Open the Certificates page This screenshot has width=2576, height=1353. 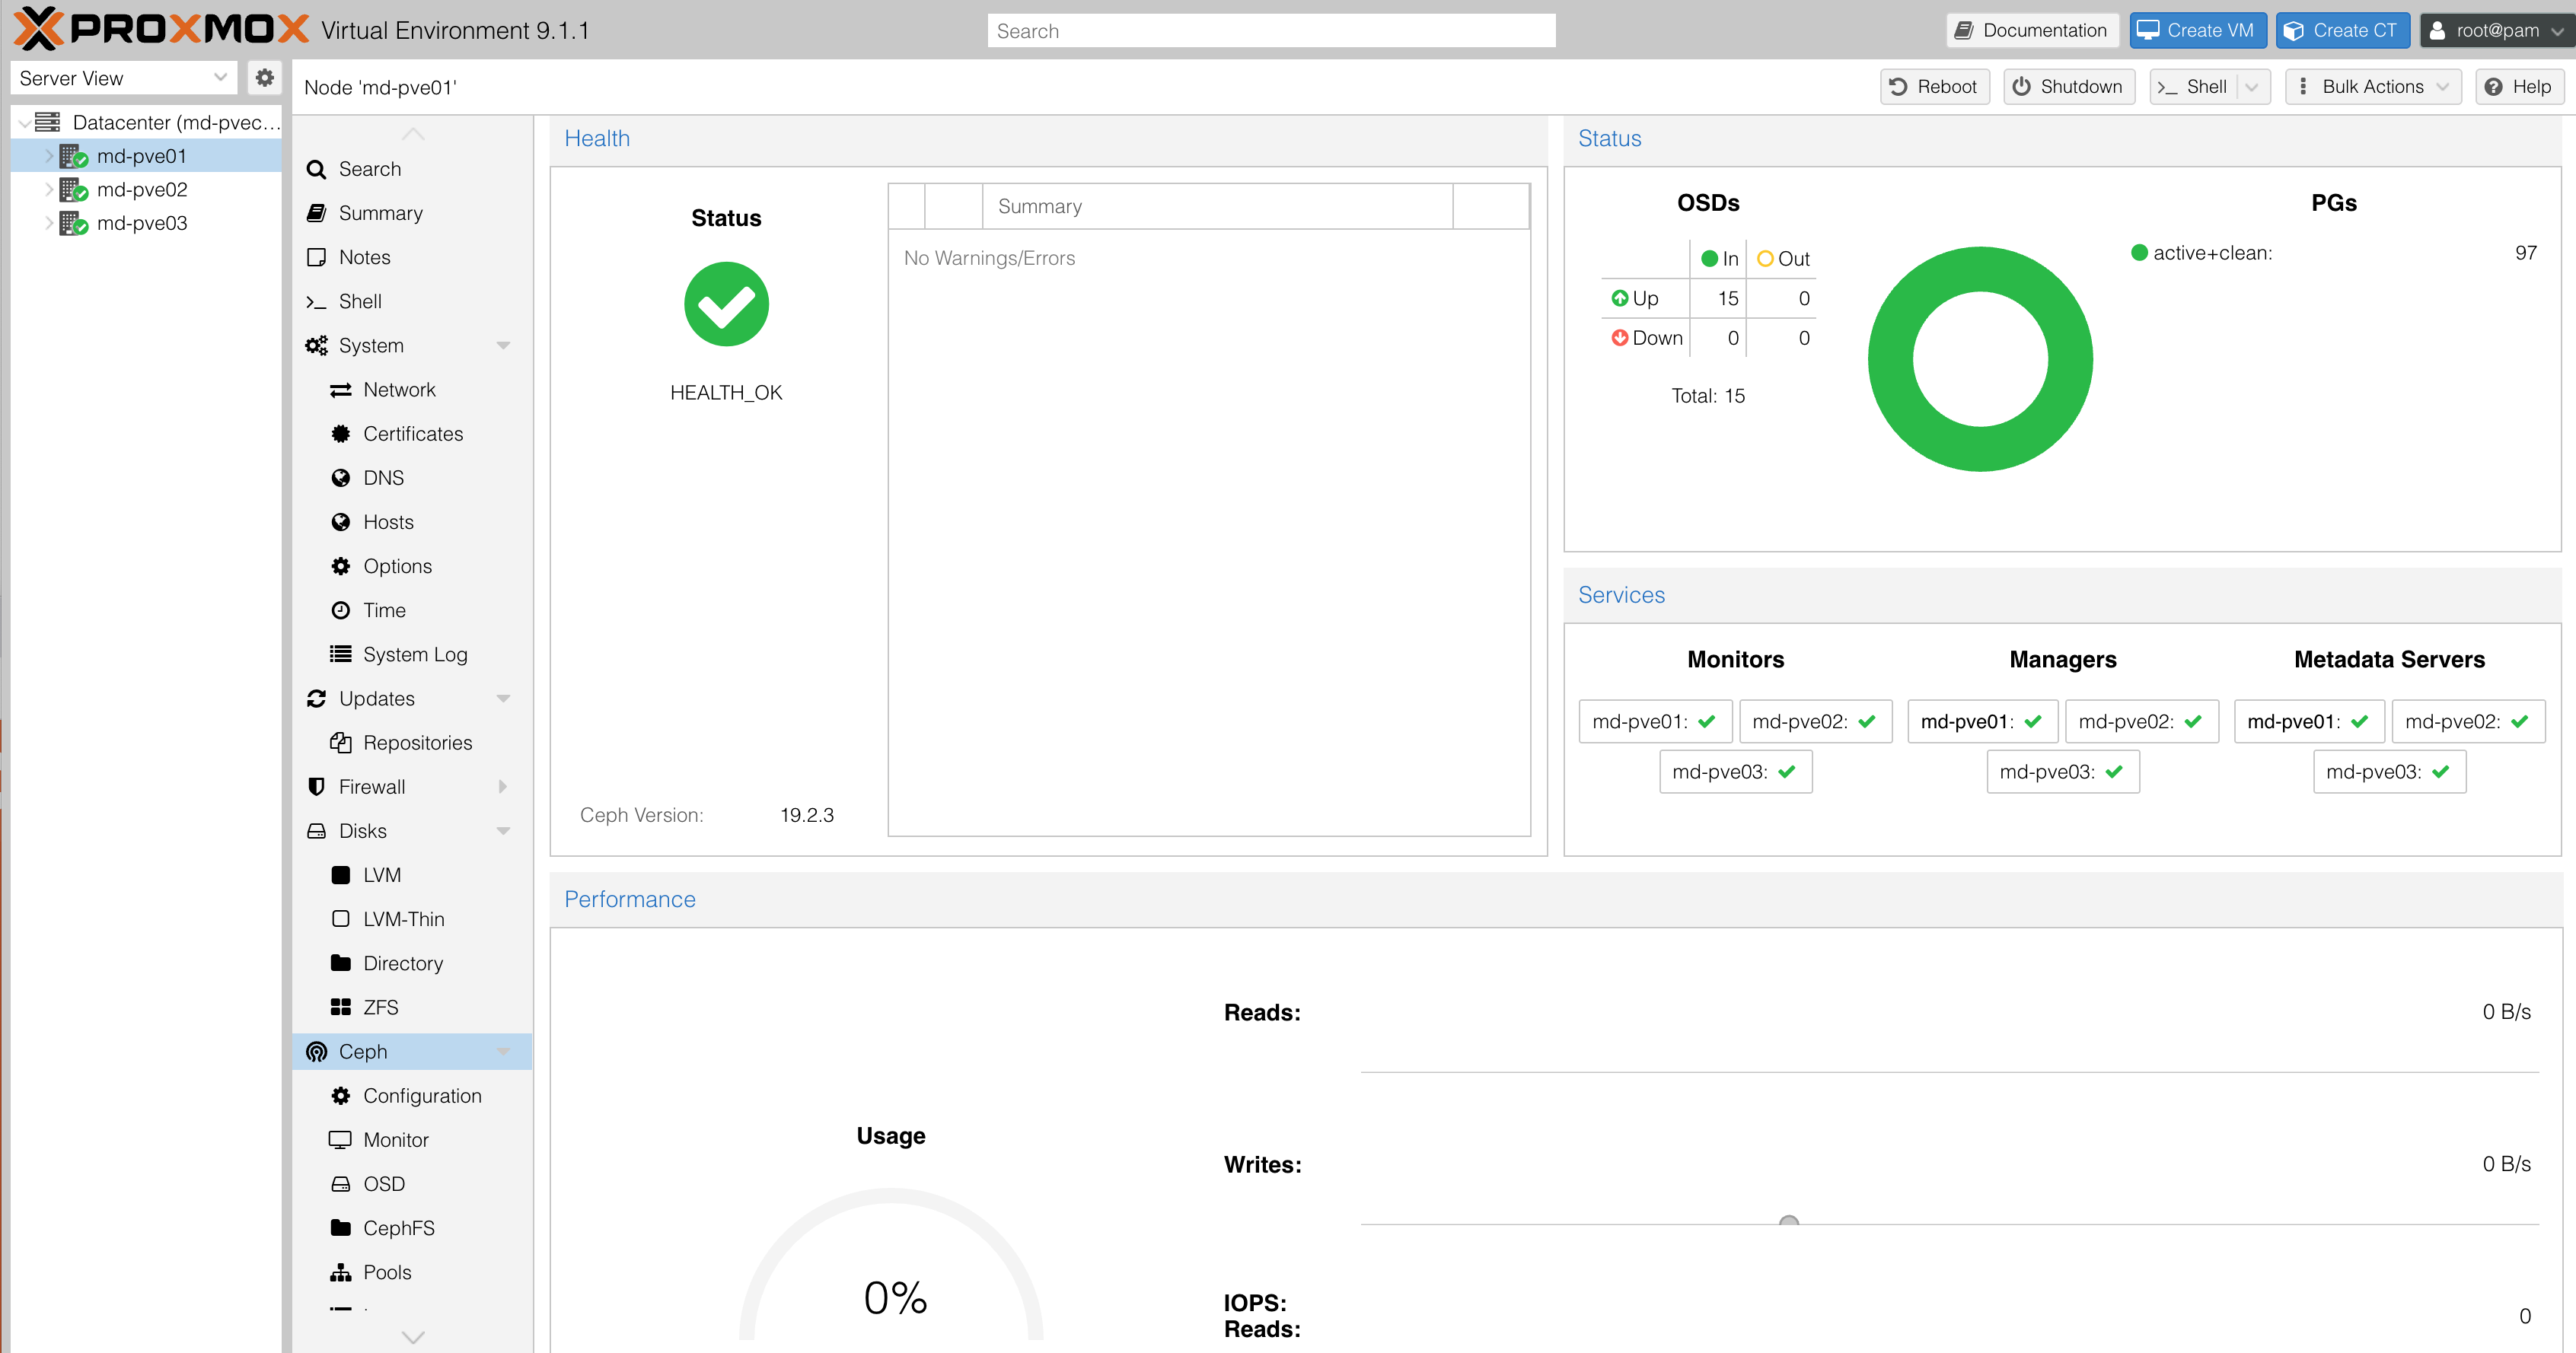[413, 433]
